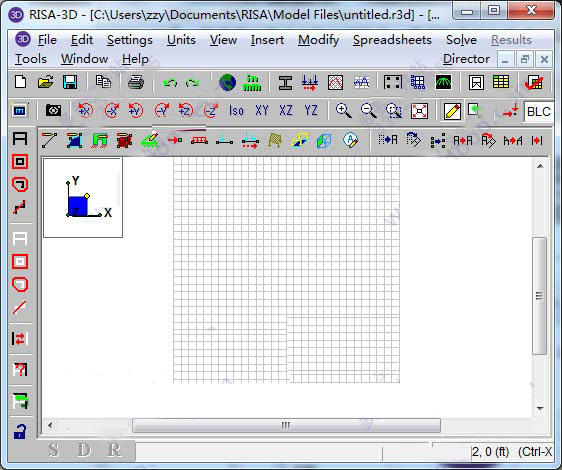
Task: Open the Spreadsheets menu
Action: click(392, 40)
